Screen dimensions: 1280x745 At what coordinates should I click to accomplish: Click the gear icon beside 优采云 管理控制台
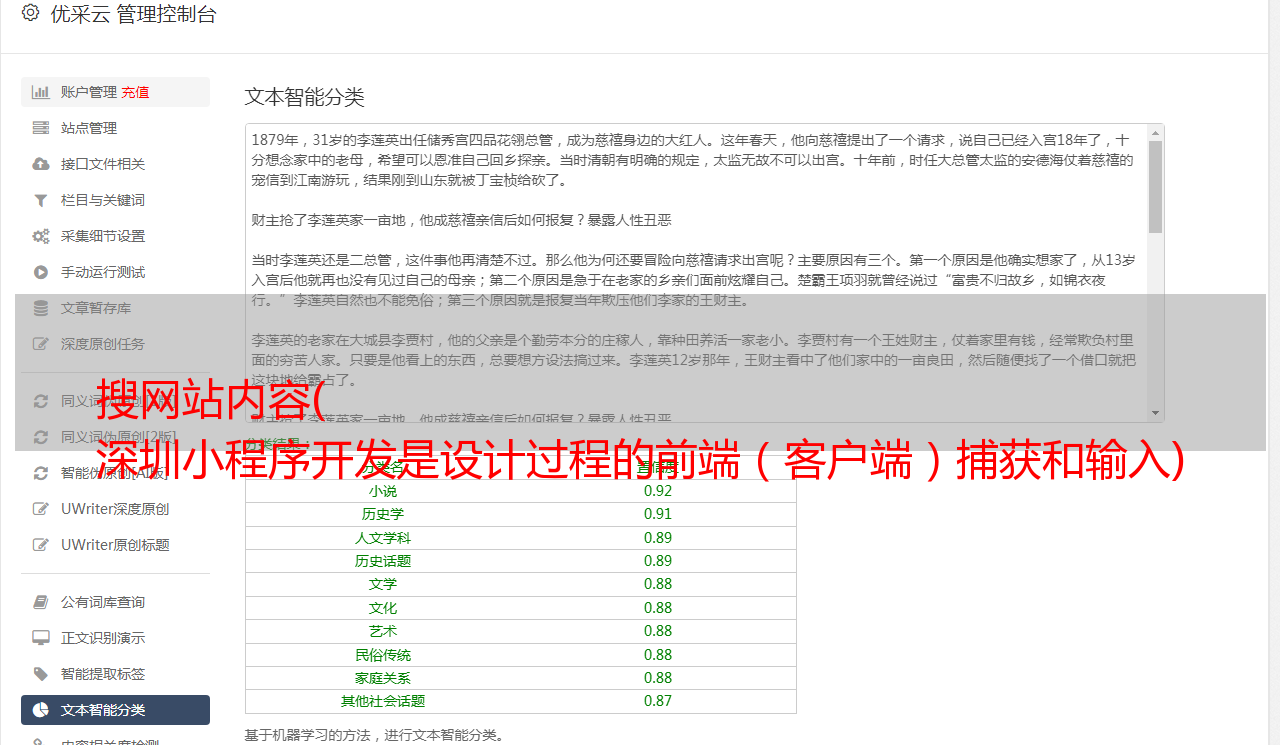click(x=30, y=14)
